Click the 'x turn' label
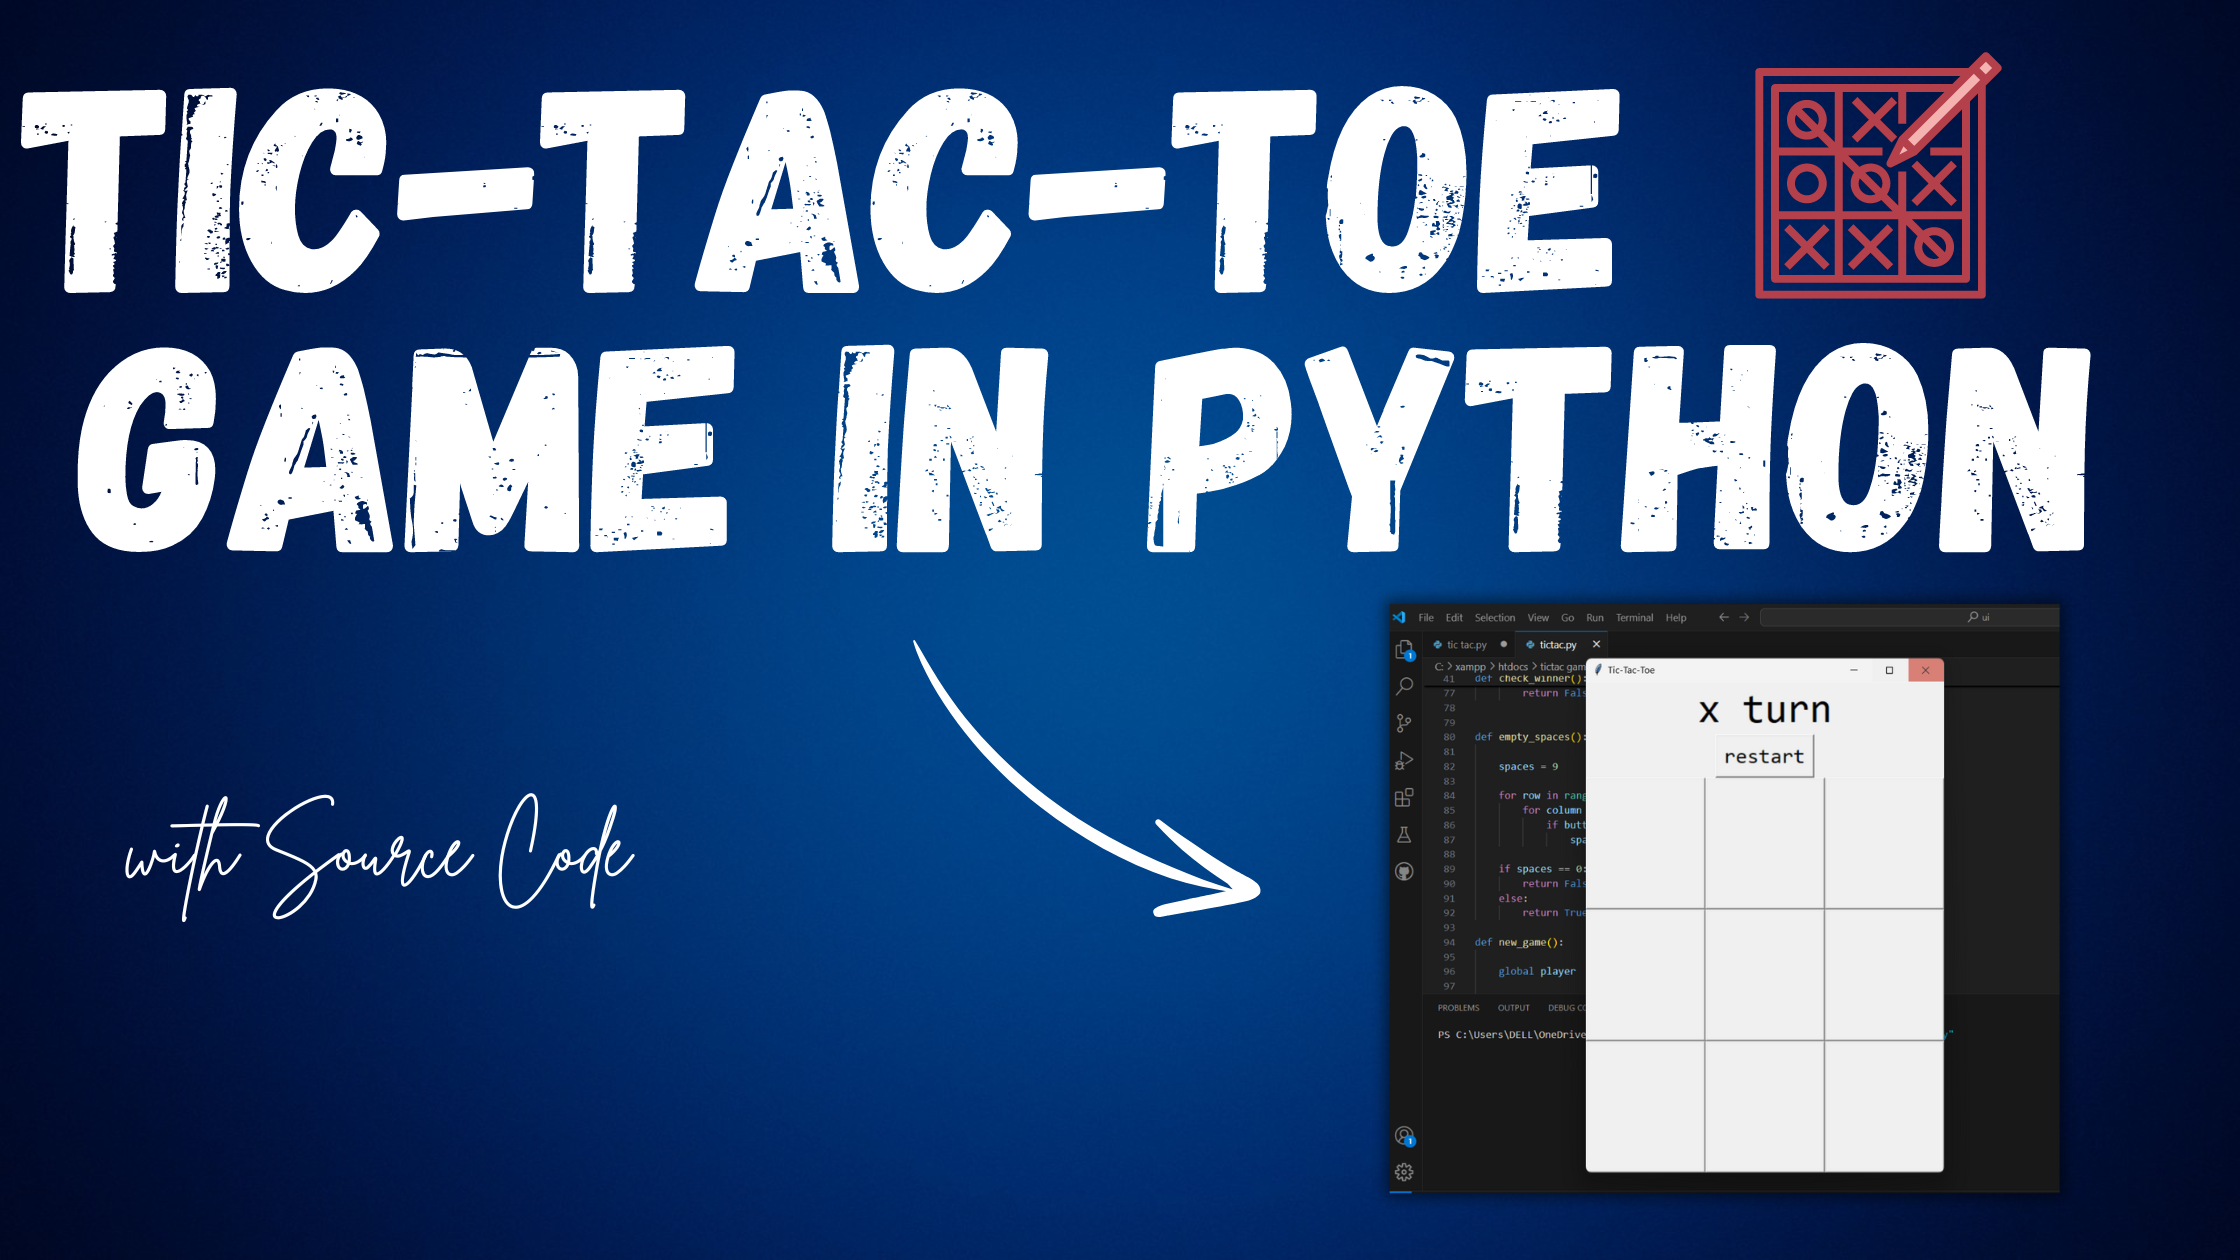This screenshot has height=1260, width=2240. (x=1764, y=709)
